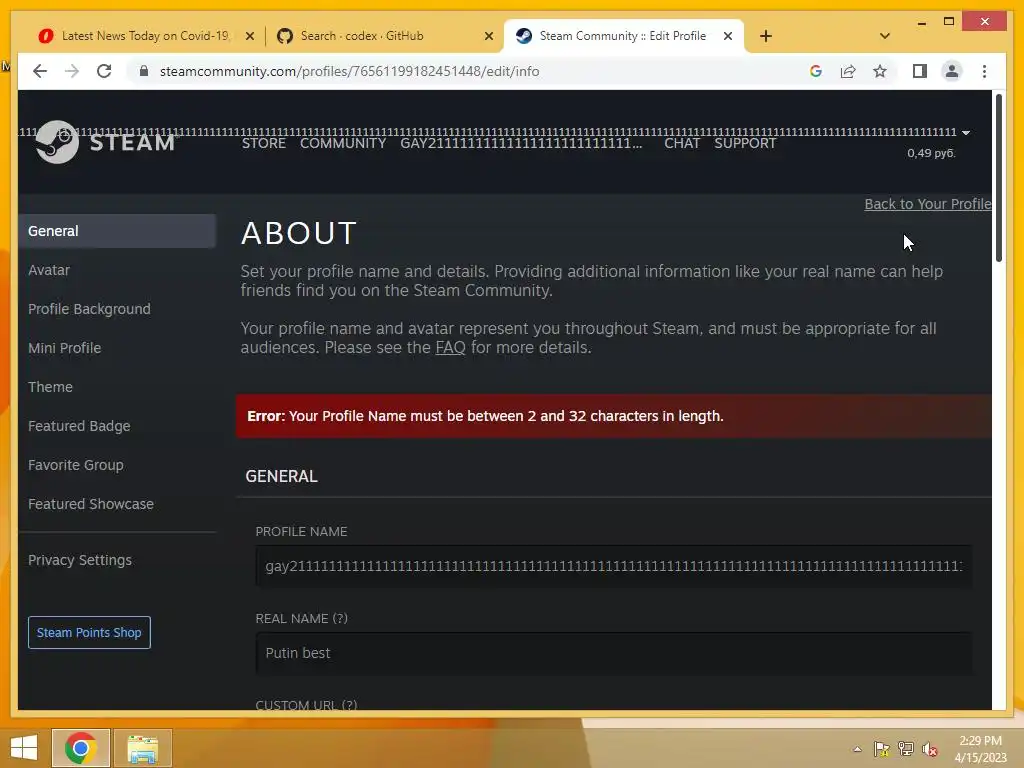Open the SUPPORT menu item
This screenshot has height=768, width=1024.
745,143
